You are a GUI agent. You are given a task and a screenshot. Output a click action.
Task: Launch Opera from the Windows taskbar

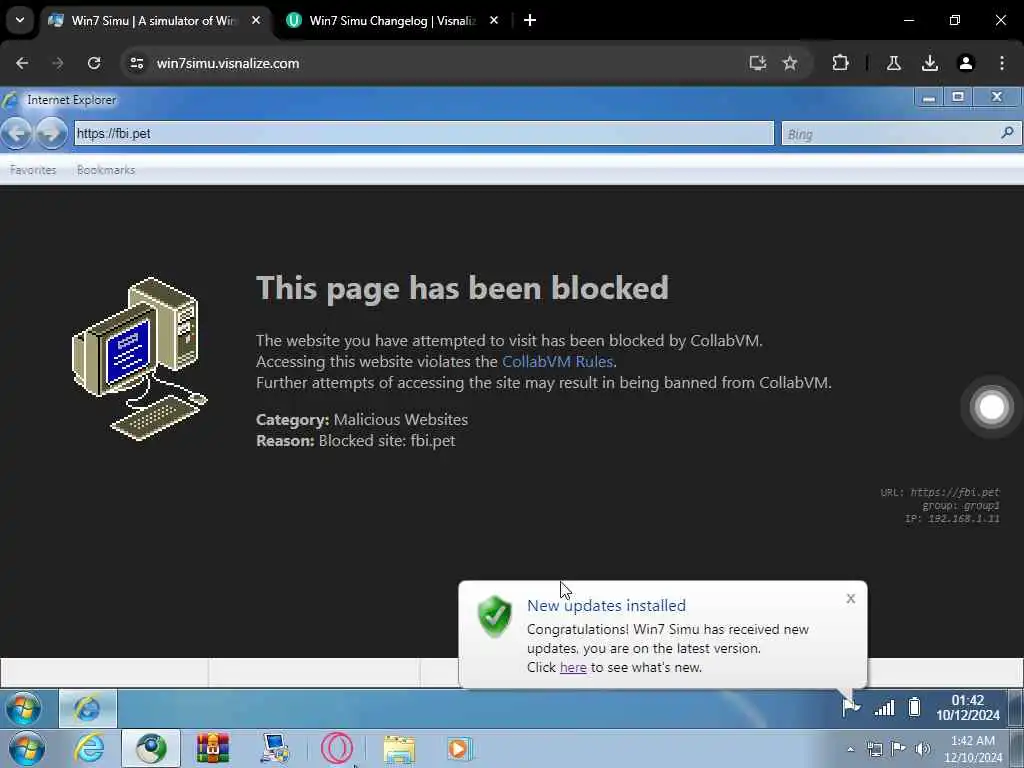pos(337,749)
